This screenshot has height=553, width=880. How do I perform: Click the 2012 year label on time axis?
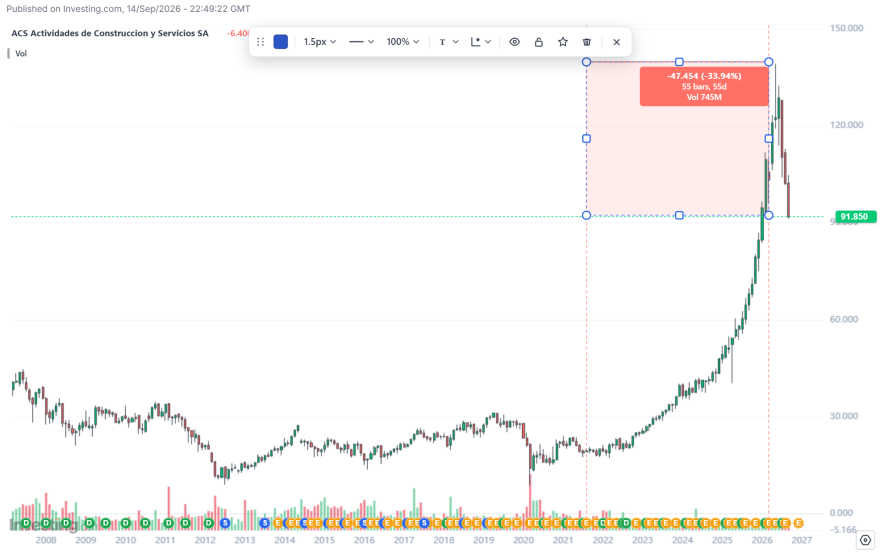pos(205,540)
